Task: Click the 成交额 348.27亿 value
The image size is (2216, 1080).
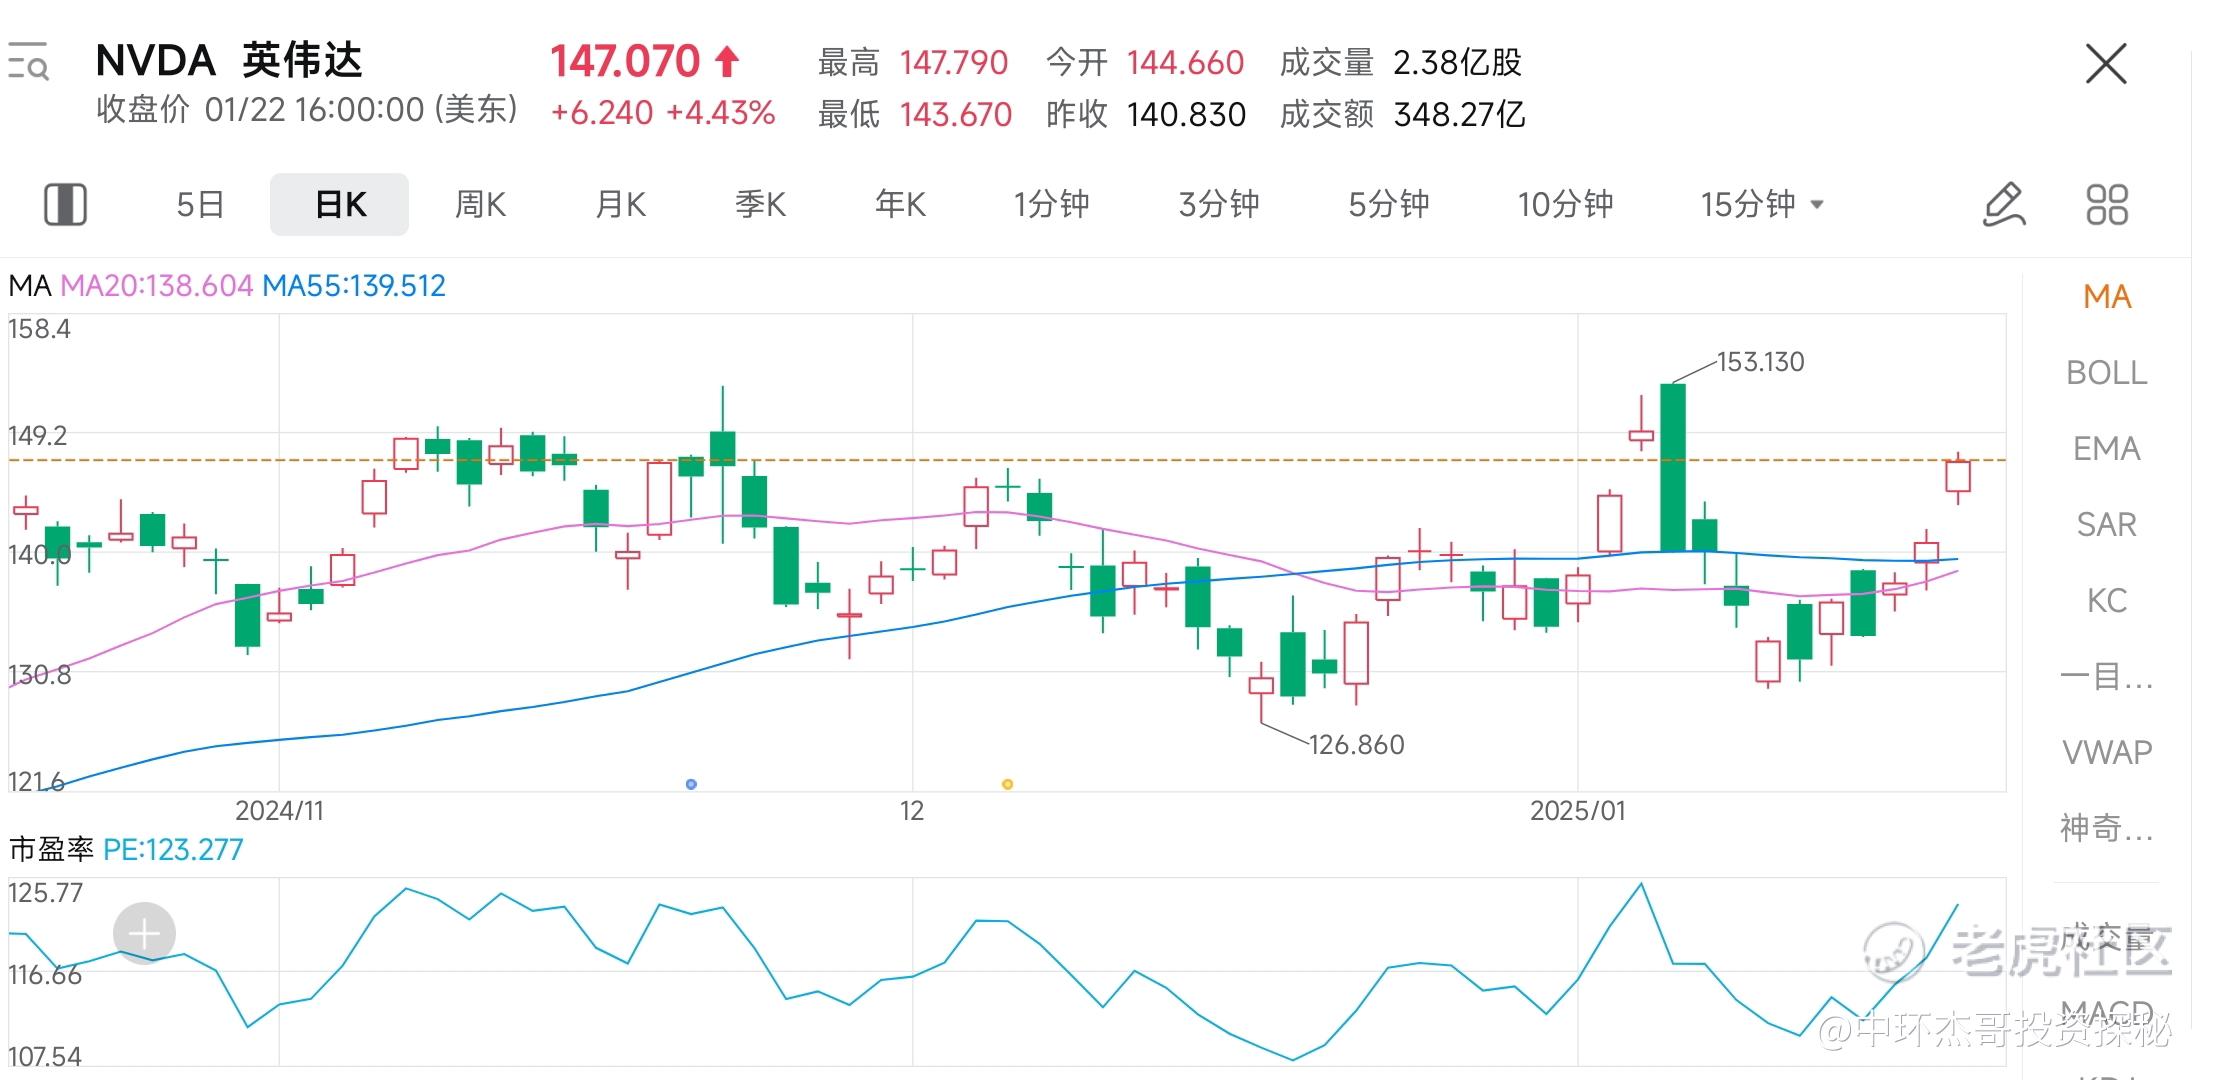Action: pos(1459,115)
